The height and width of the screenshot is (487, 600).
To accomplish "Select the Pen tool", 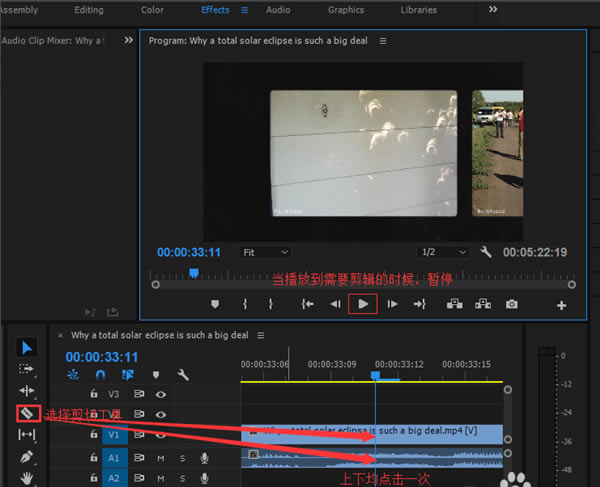I will click(x=27, y=456).
